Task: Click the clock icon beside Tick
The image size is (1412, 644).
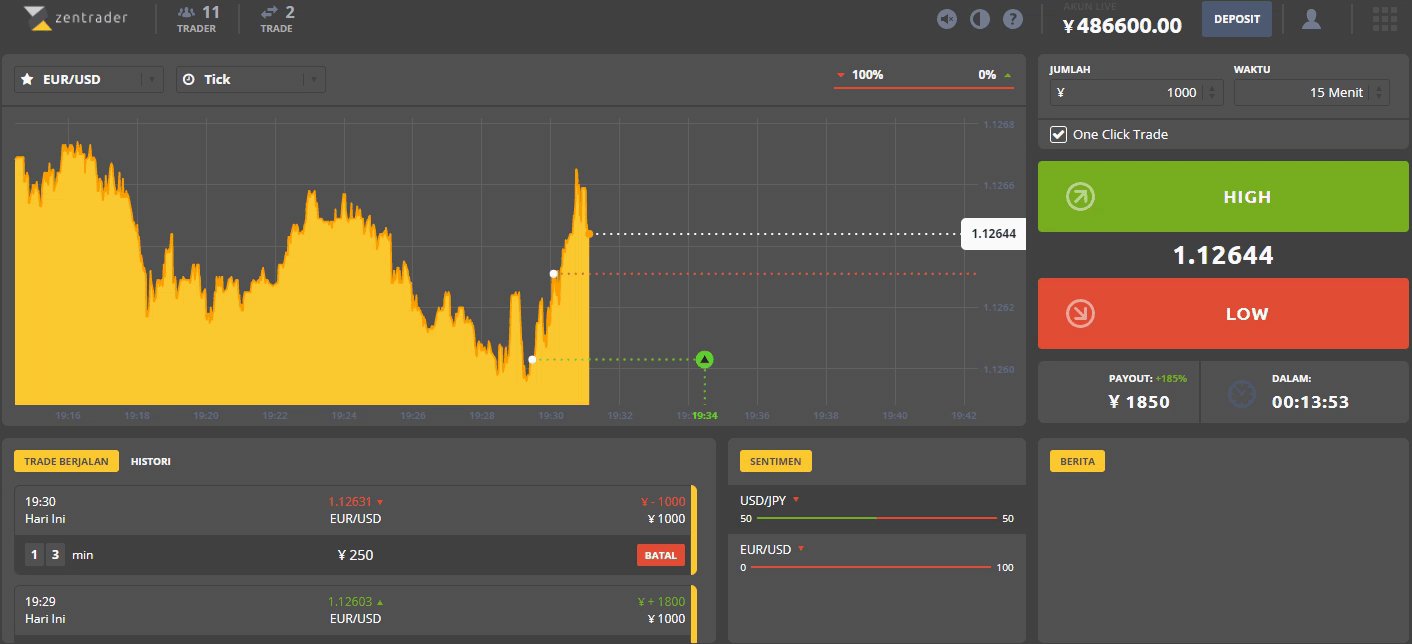Action: pyautogui.click(x=189, y=79)
